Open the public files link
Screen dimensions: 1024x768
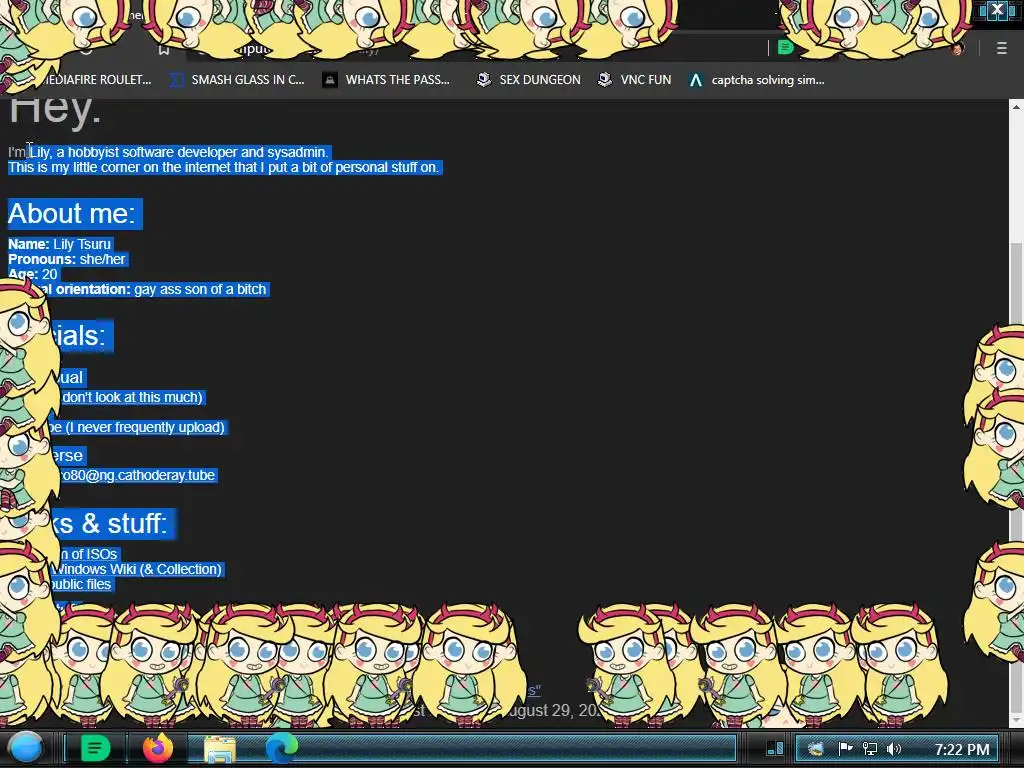(x=80, y=584)
